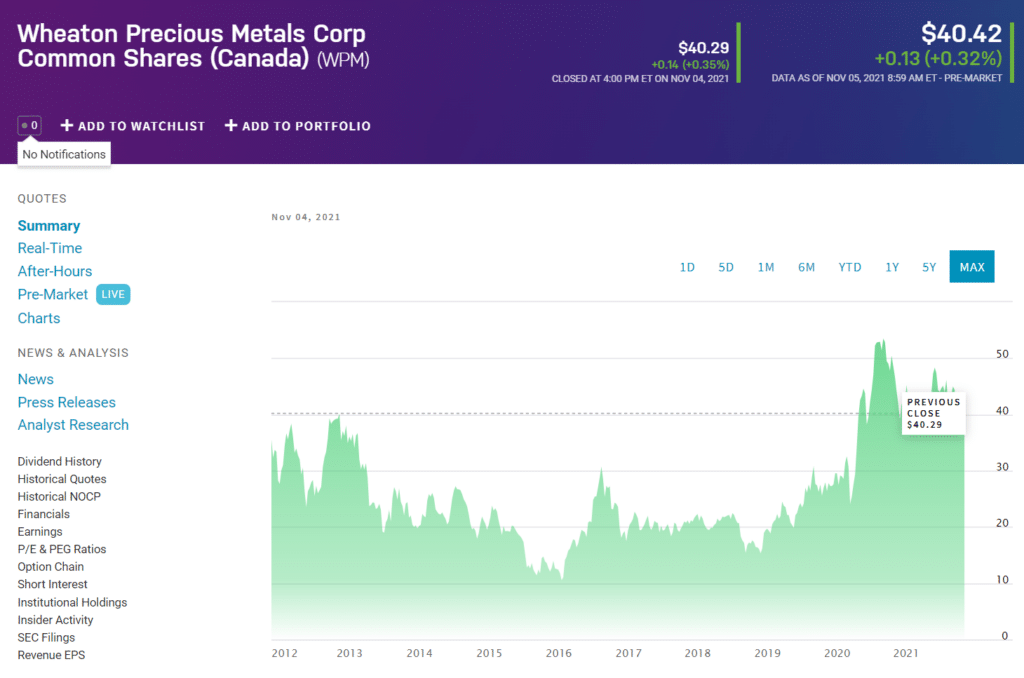Click the $40.42 pre-market price

pos(961,33)
